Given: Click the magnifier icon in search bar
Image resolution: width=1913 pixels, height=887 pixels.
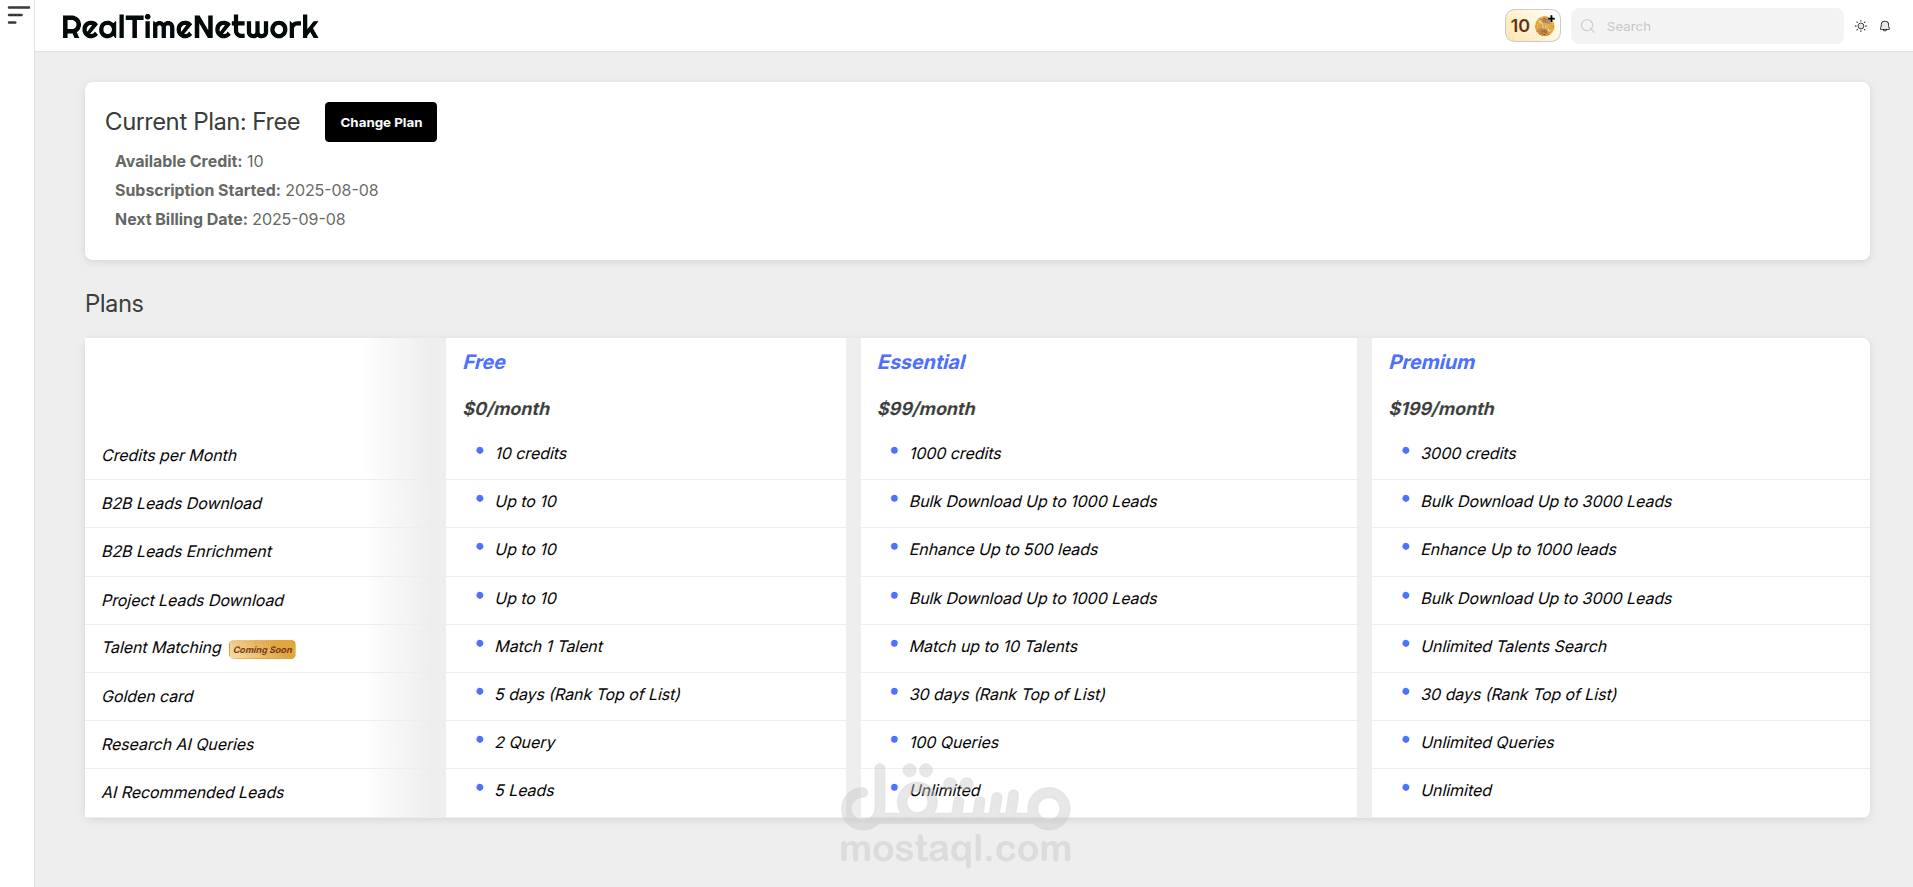Looking at the screenshot, I should pyautogui.click(x=1588, y=26).
